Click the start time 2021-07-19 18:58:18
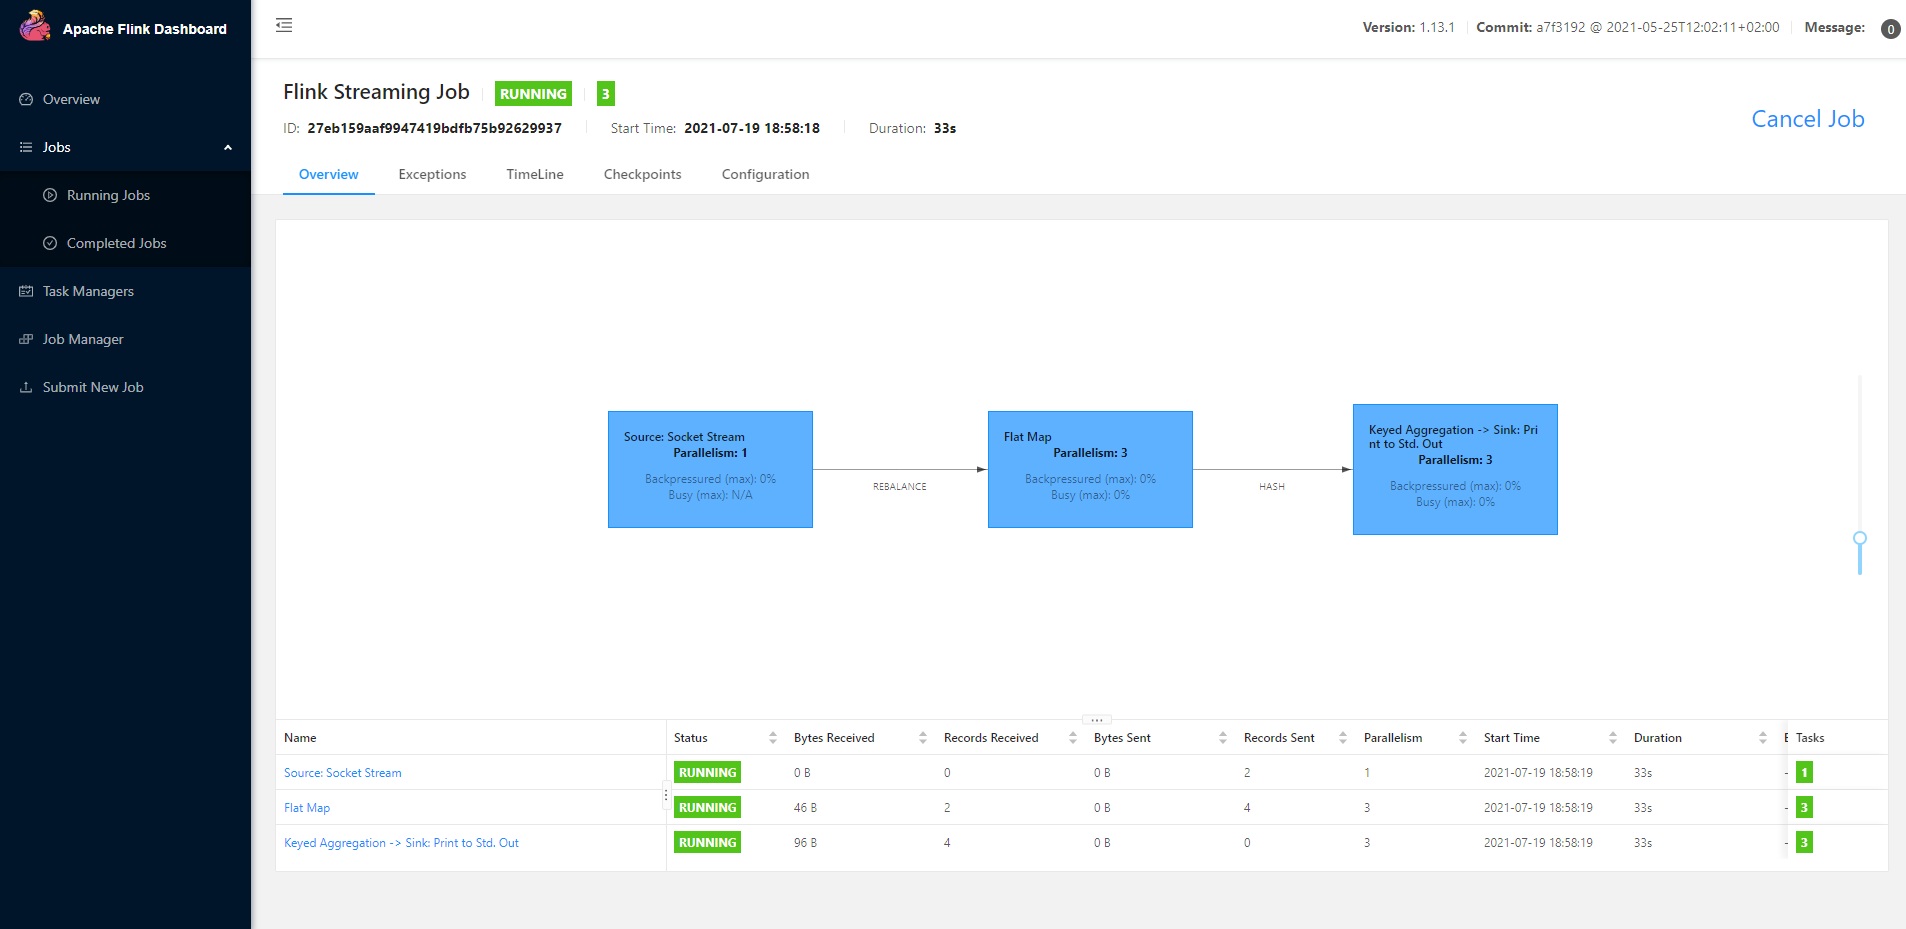 coord(752,128)
